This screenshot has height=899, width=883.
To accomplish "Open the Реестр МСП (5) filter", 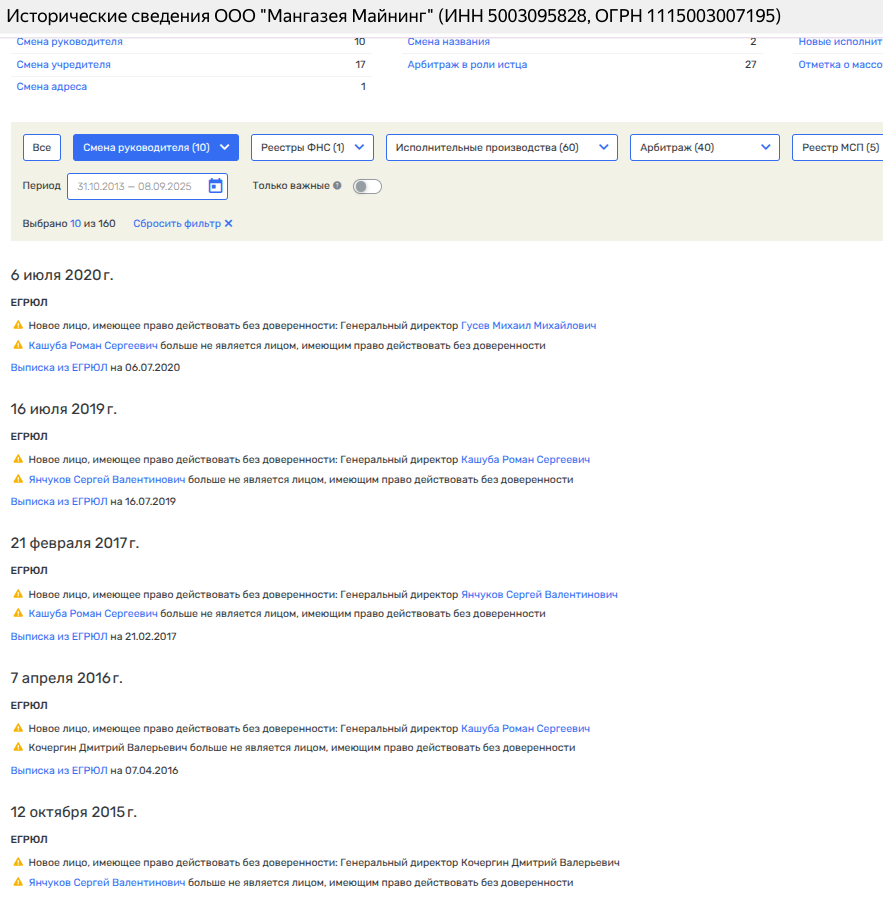I will (840, 148).
